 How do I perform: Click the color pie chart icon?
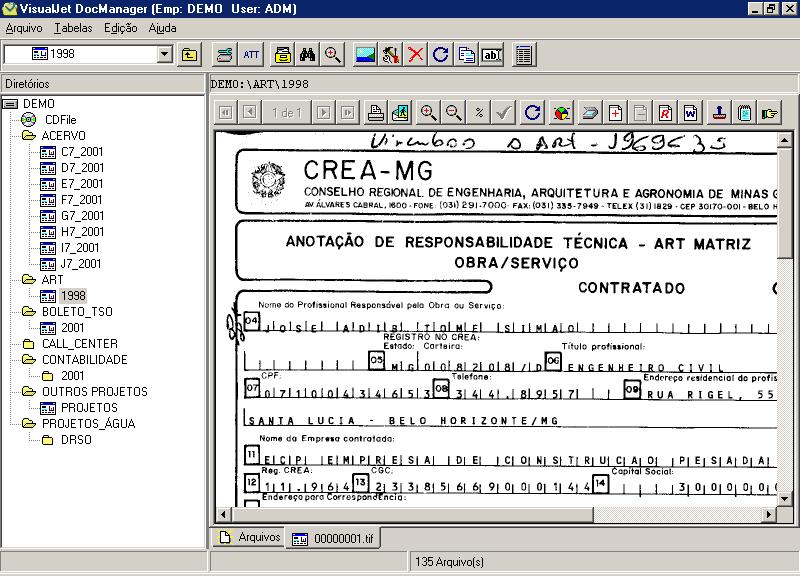(x=561, y=113)
